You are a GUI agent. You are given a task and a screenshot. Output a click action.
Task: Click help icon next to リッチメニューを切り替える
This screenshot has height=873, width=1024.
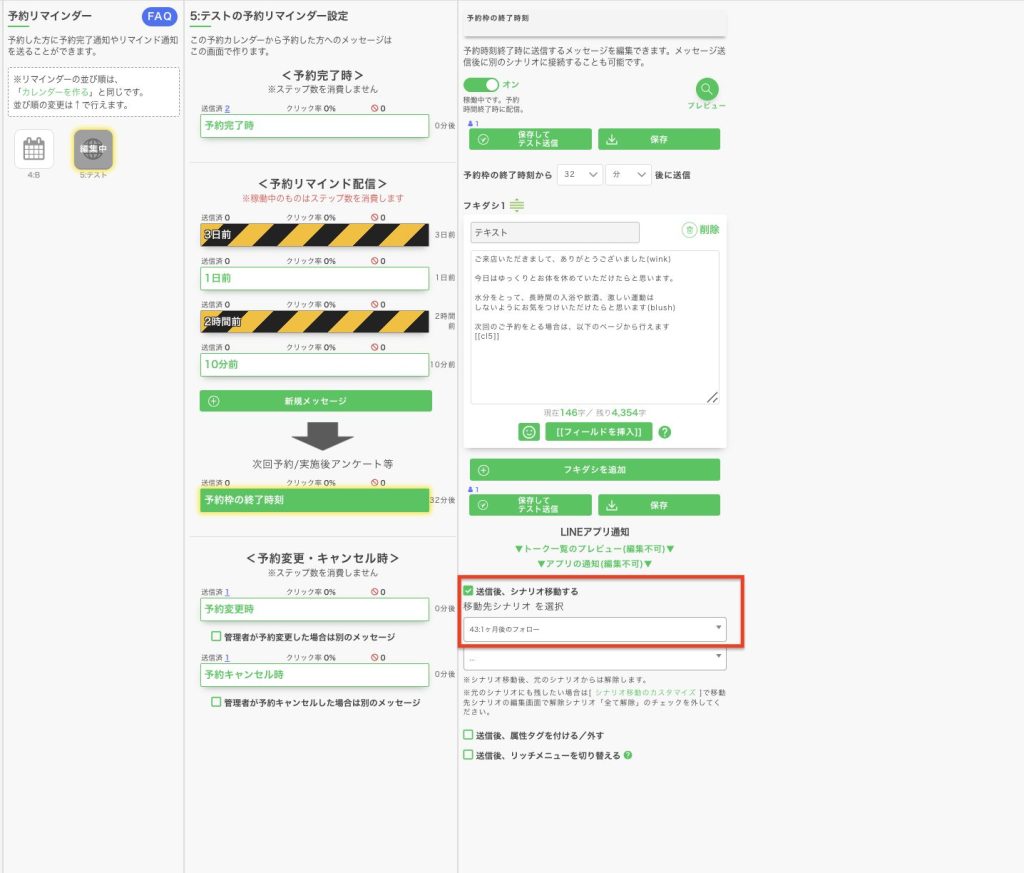[628, 755]
